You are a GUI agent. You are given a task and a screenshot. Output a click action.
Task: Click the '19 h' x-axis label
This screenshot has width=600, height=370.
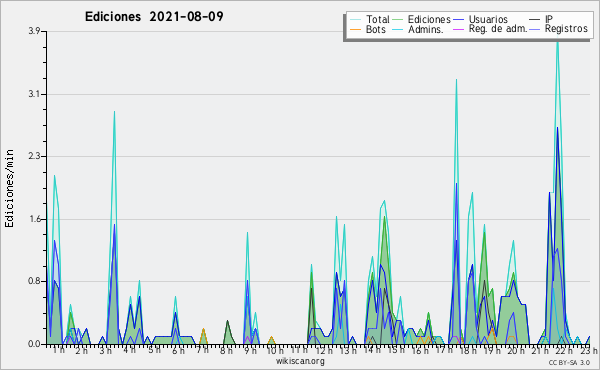click(x=492, y=350)
